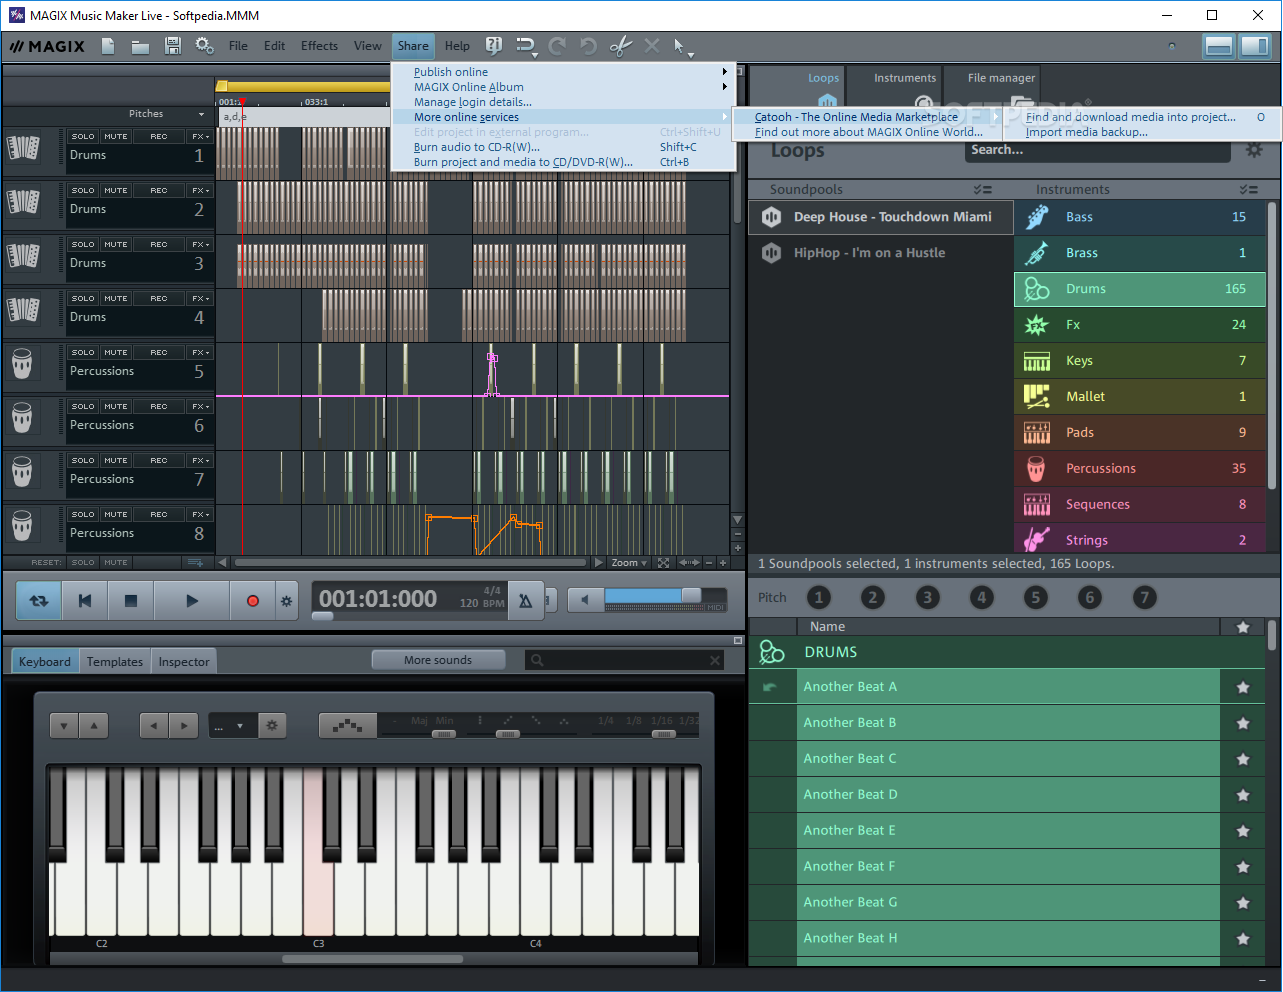Click the Keys keyboard icon
The image size is (1283, 992).
coord(1036,361)
